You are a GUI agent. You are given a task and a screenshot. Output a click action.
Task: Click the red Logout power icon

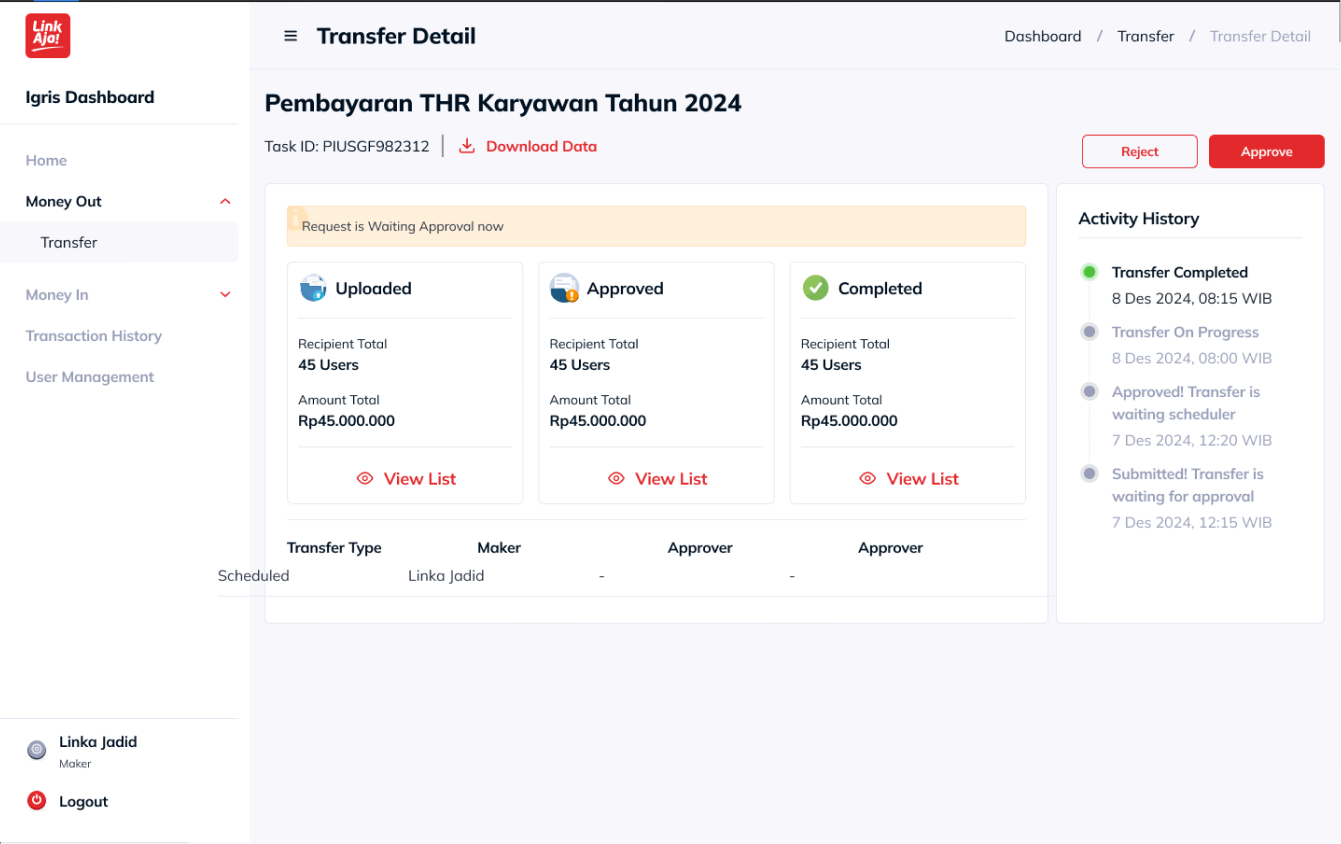click(x=37, y=800)
